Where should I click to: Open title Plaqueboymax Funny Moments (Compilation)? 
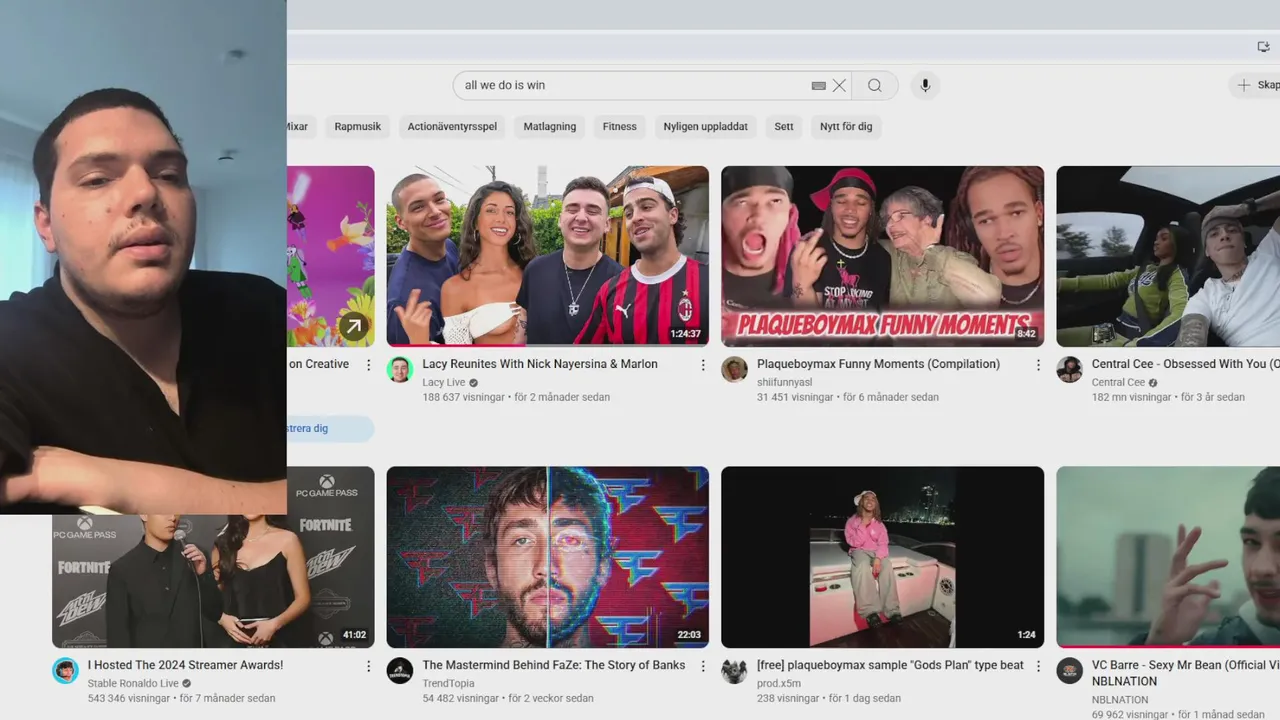[878, 364]
